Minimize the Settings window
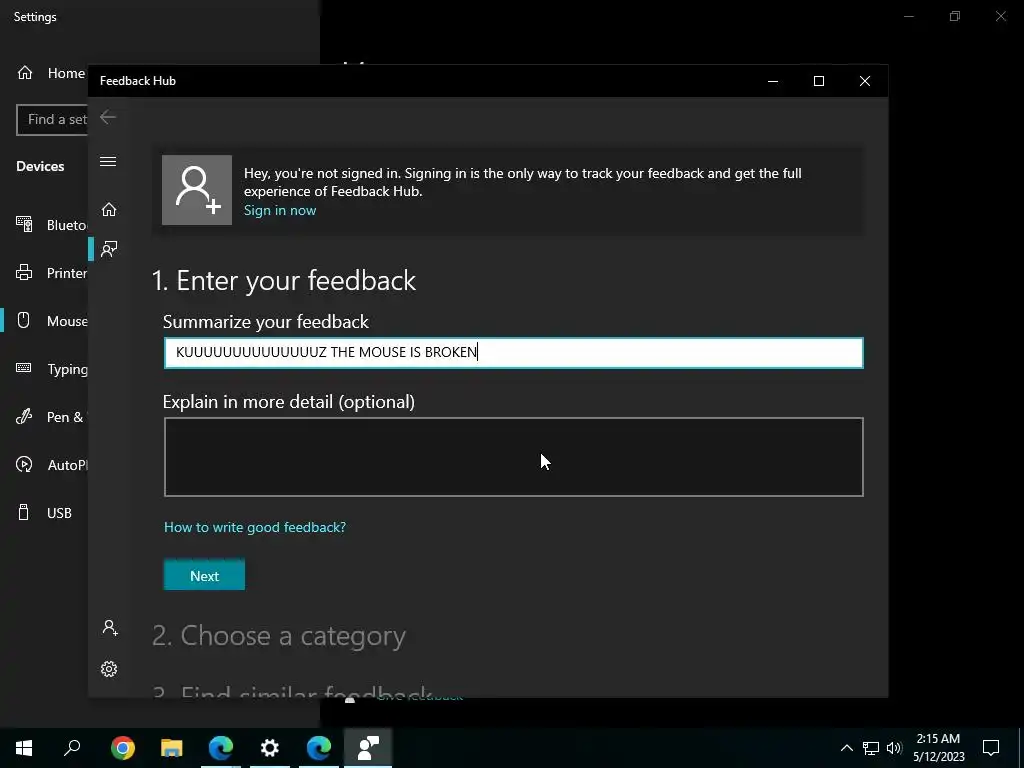Screen dimensions: 1024x768 pos(908,16)
